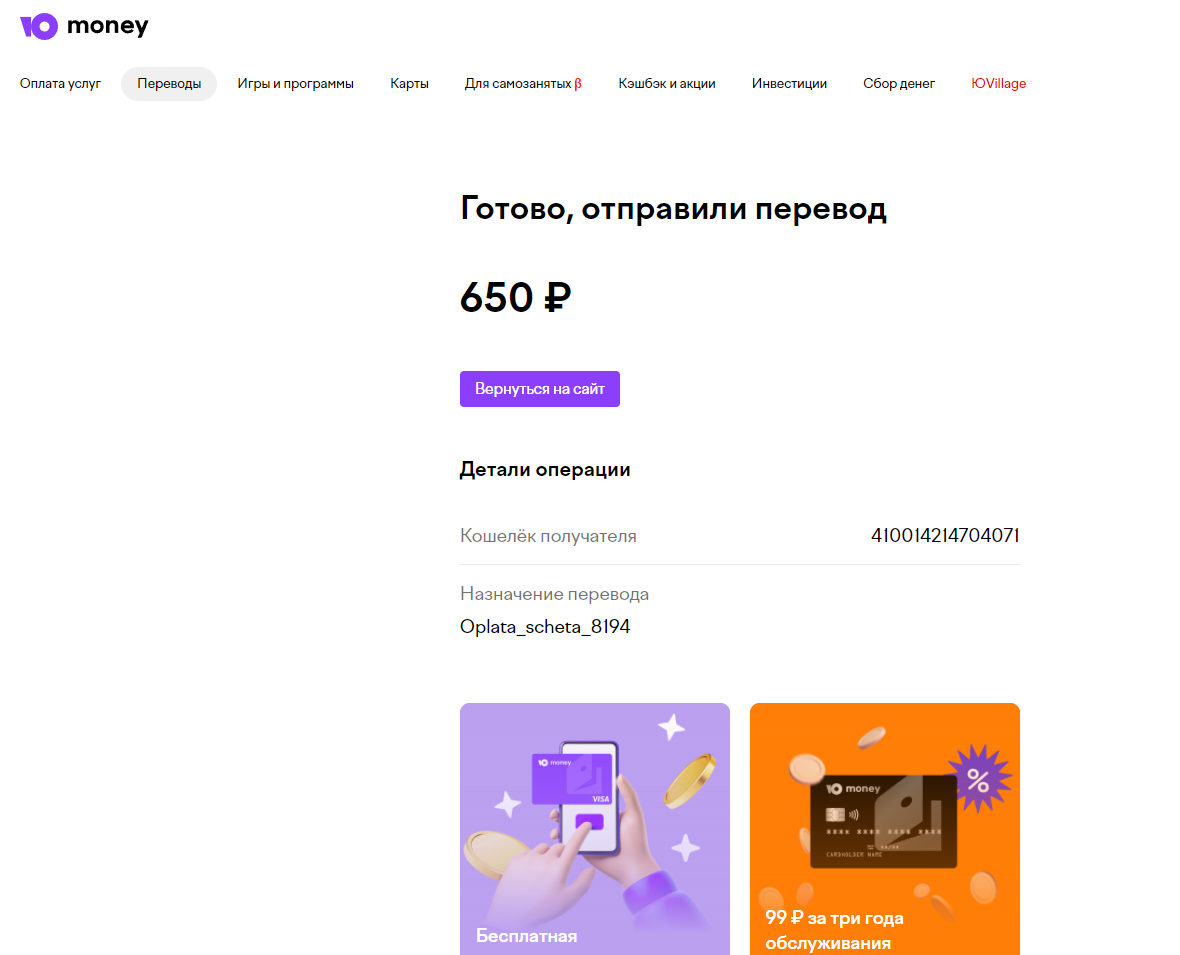
Task: Click the black YooMoney card image
Action: 883,821
